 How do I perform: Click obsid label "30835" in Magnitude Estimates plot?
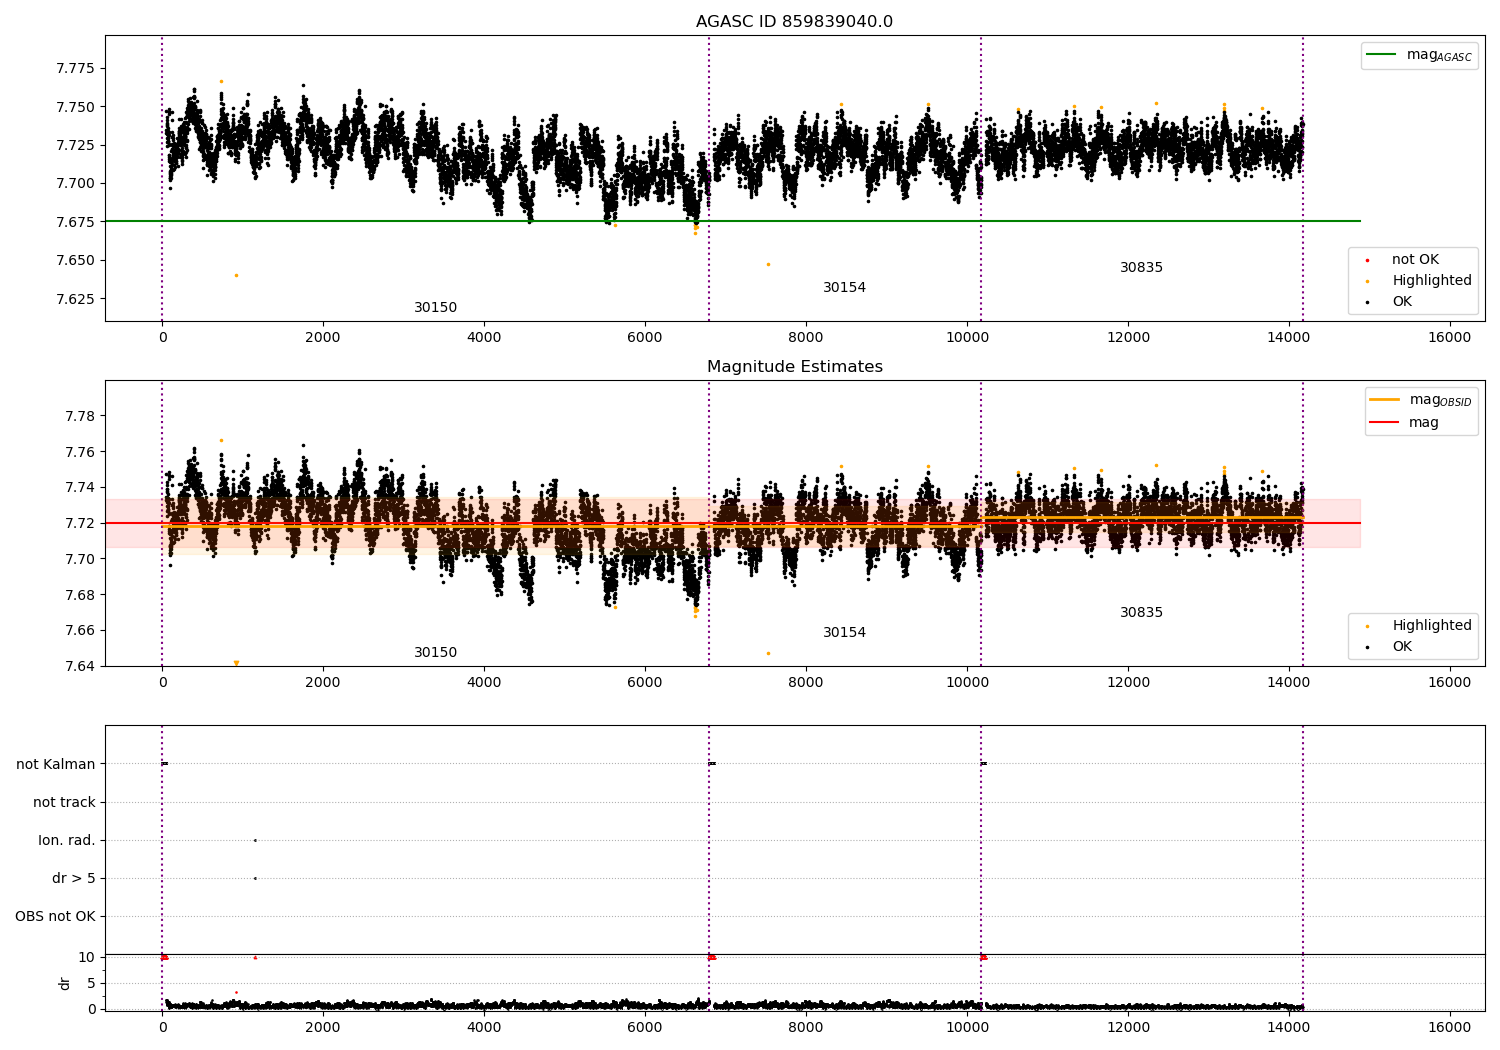pyautogui.click(x=1141, y=612)
